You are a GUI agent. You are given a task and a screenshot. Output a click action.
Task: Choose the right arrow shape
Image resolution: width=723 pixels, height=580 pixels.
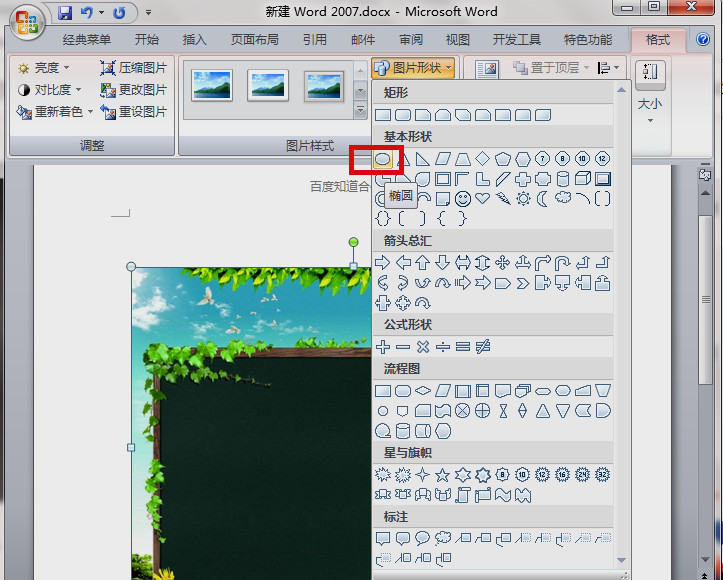(383, 263)
